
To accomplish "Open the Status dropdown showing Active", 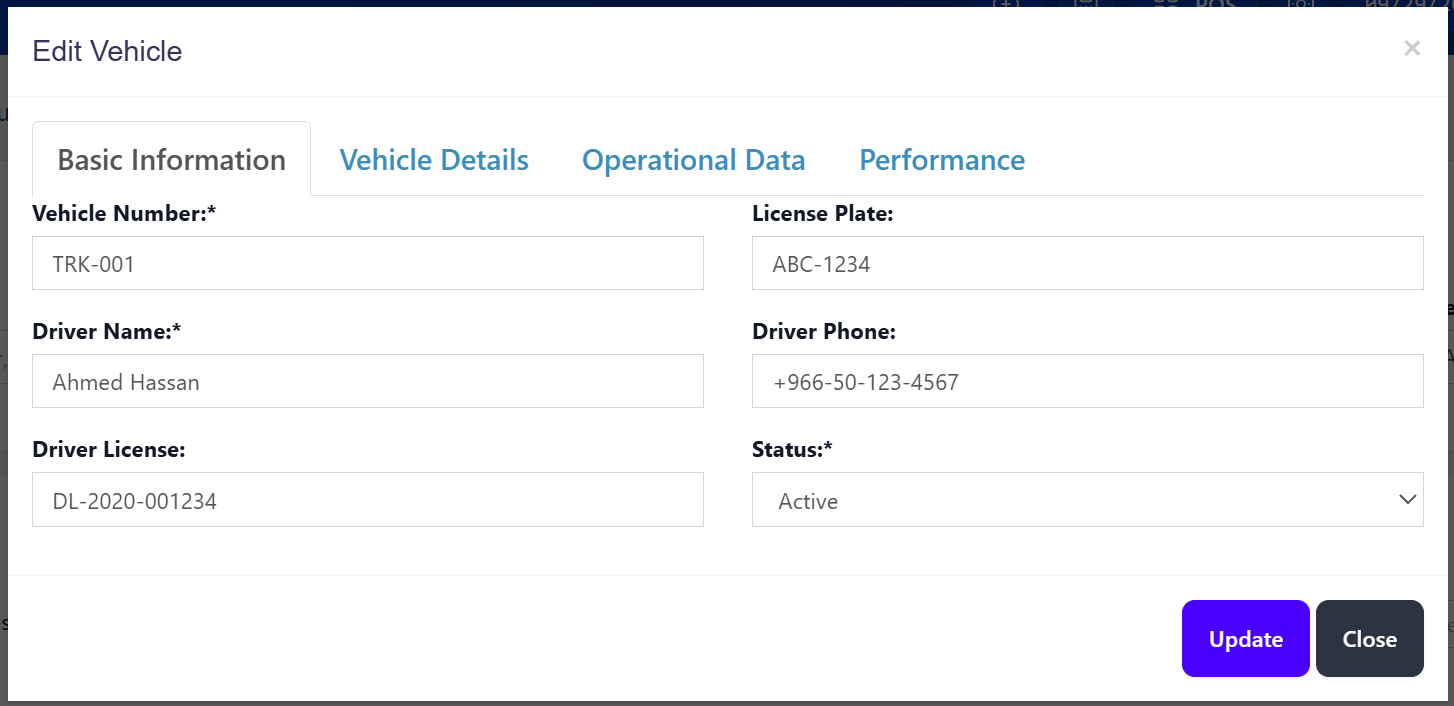I will coord(1070,500).
